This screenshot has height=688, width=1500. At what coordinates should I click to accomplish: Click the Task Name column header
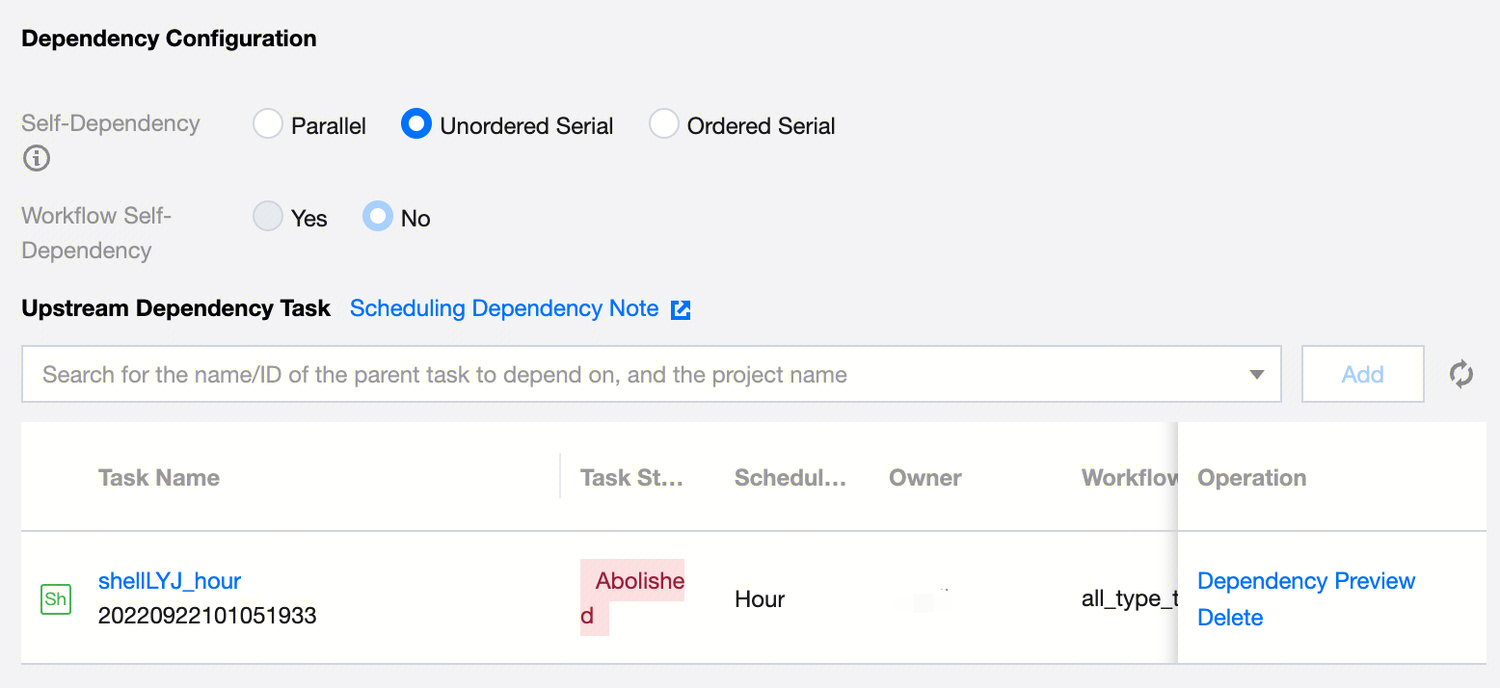(x=159, y=478)
